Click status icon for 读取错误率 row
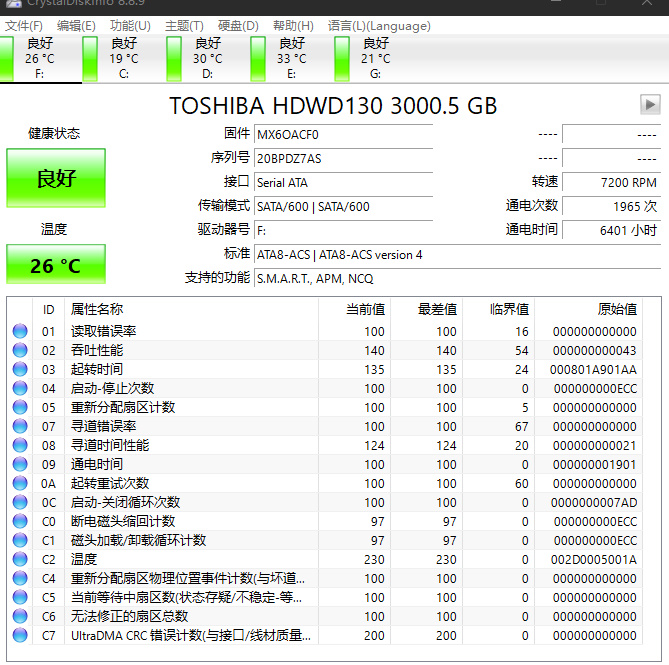Viewport: 669px width, 665px height. pyautogui.click(x=20, y=331)
